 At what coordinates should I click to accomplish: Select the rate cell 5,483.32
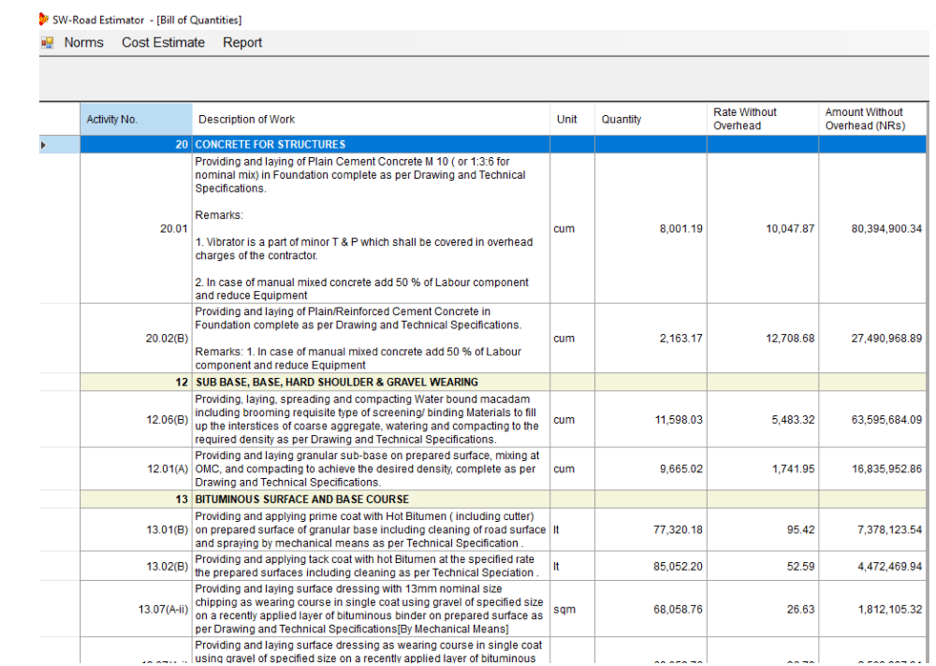pos(790,420)
